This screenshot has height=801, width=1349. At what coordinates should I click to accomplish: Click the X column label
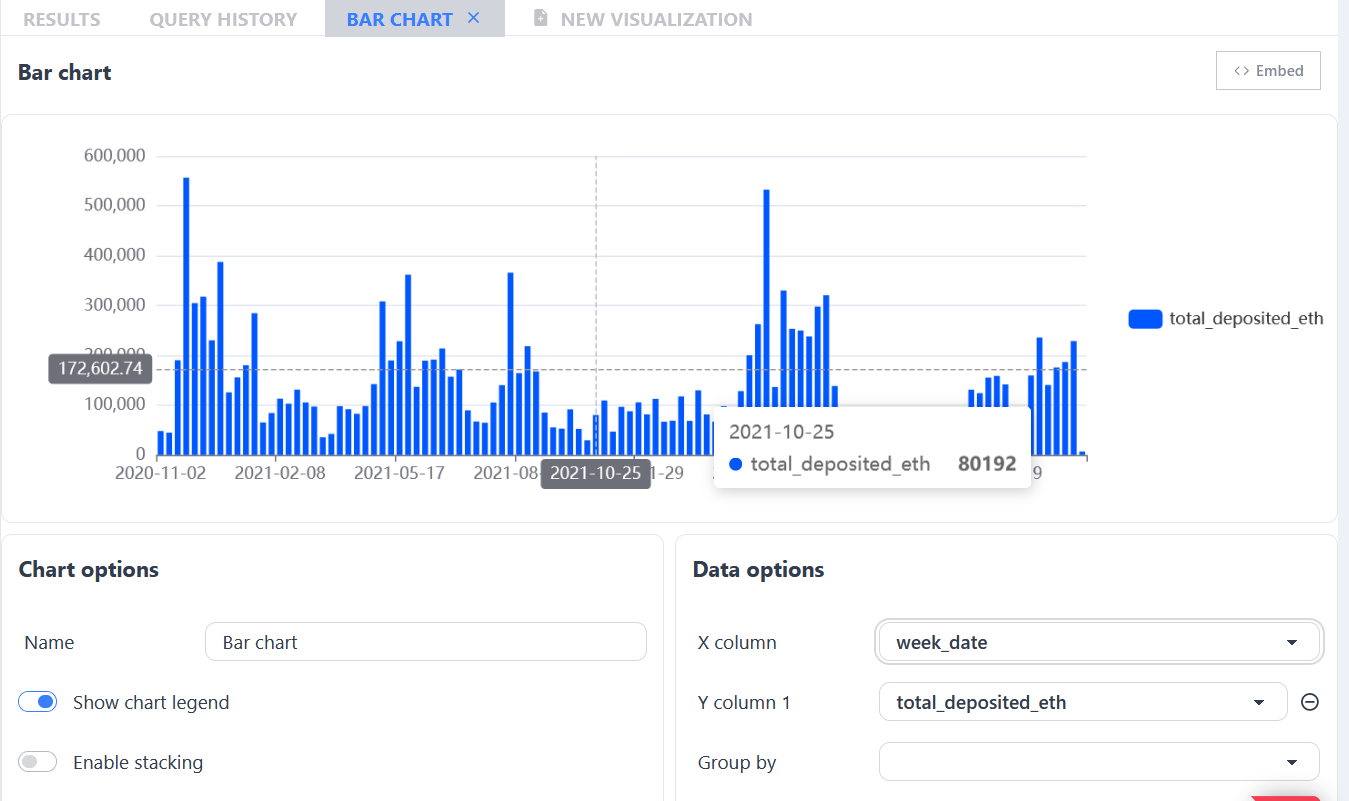tap(737, 642)
